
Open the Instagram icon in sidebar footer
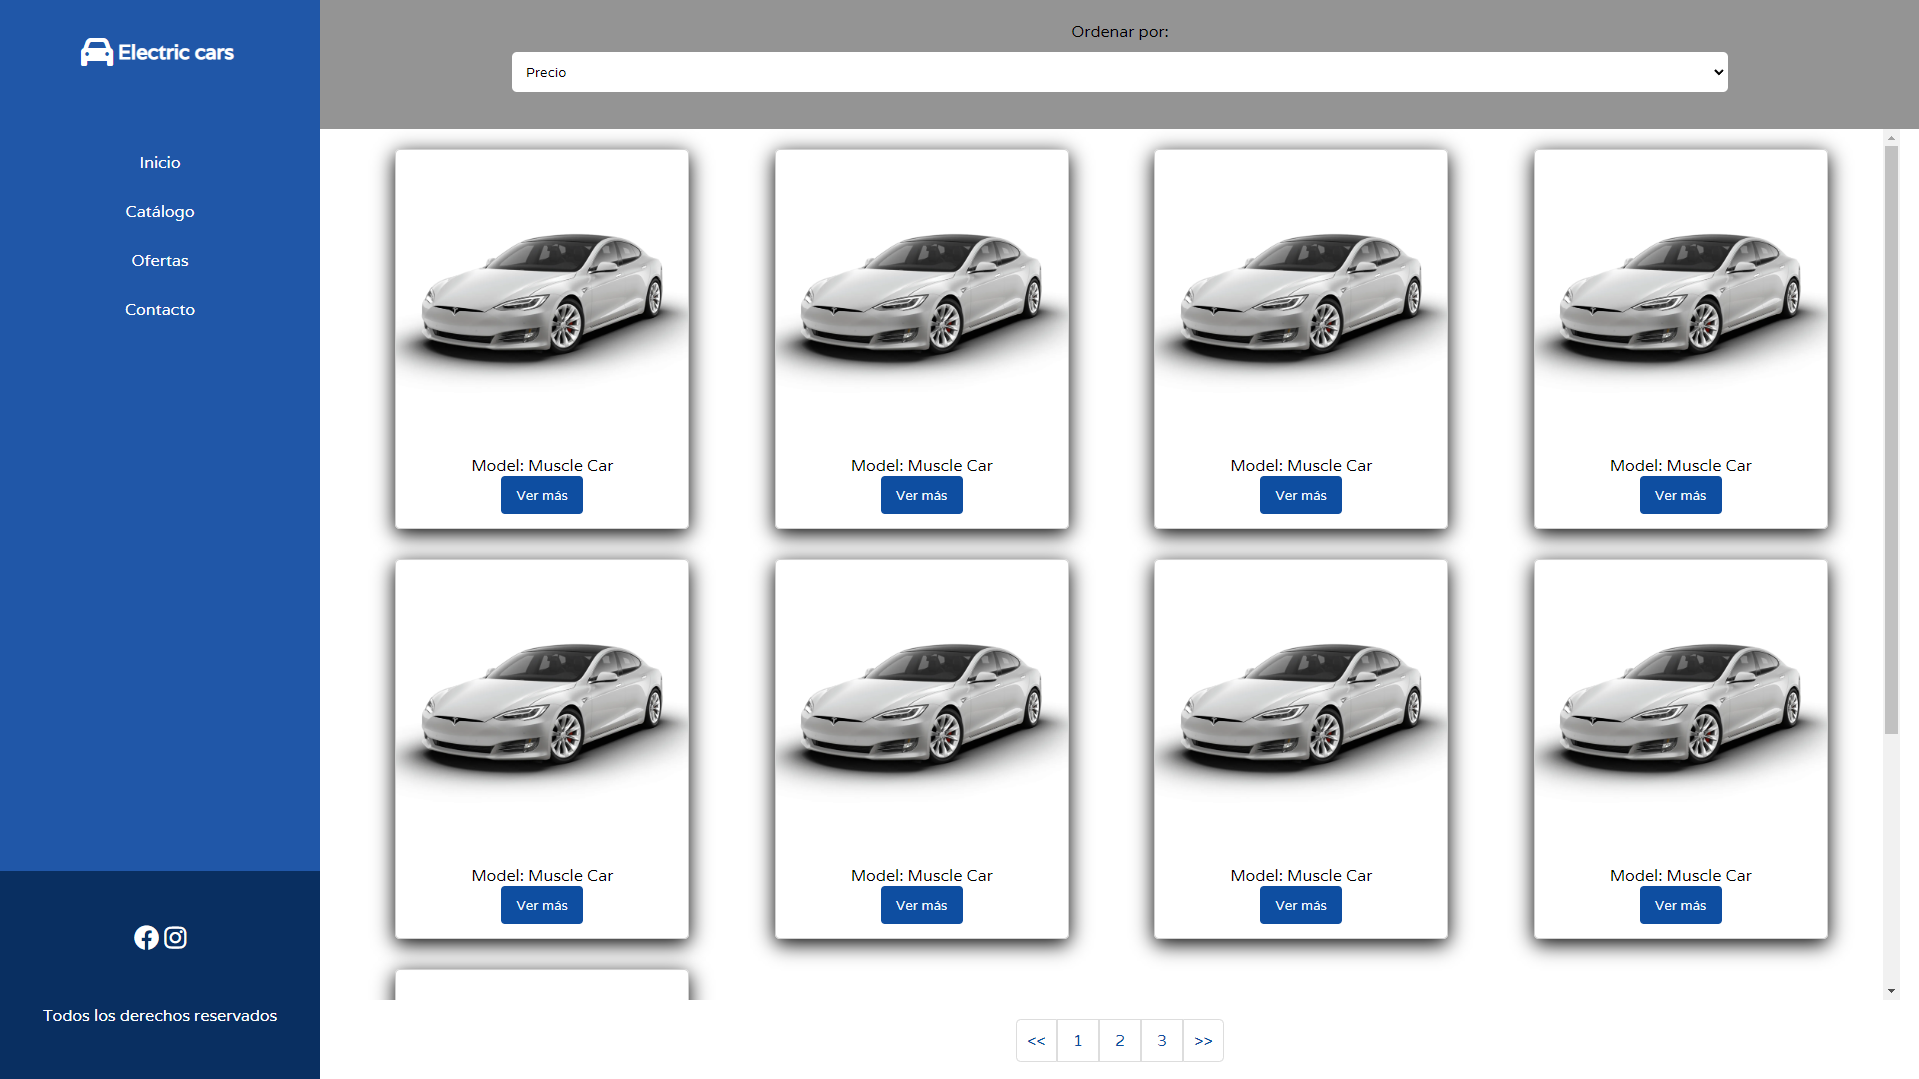(175, 937)
